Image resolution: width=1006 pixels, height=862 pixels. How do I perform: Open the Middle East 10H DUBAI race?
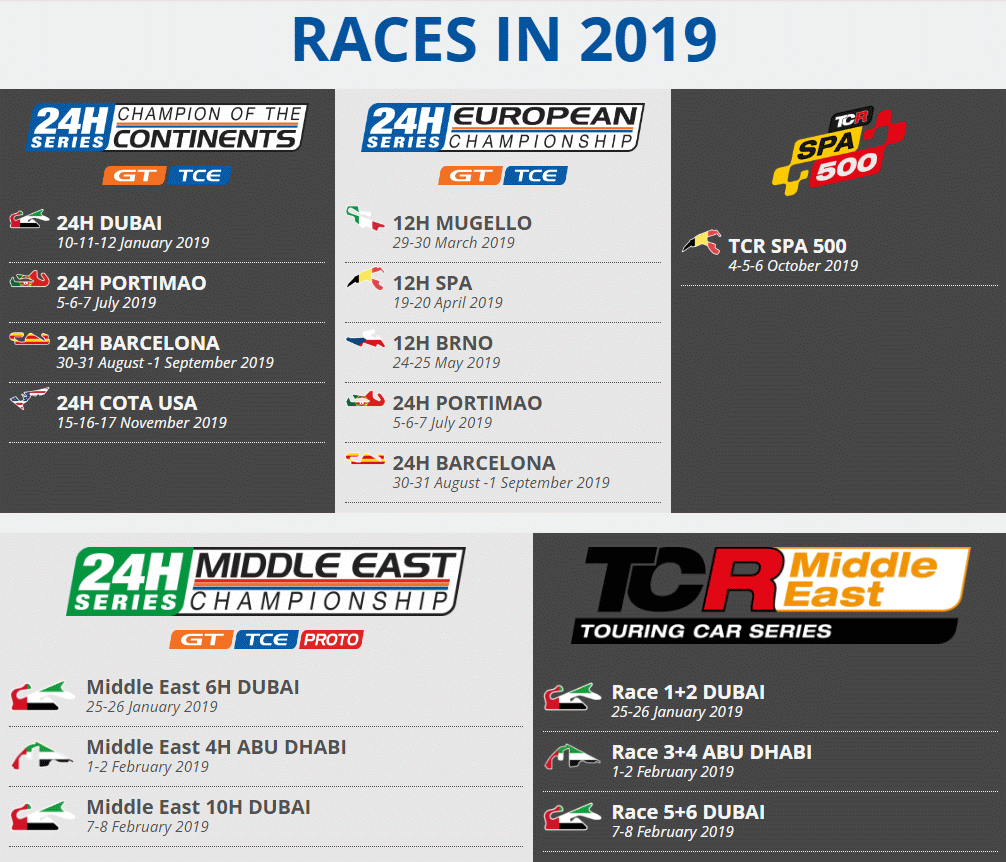pos(198,807)
